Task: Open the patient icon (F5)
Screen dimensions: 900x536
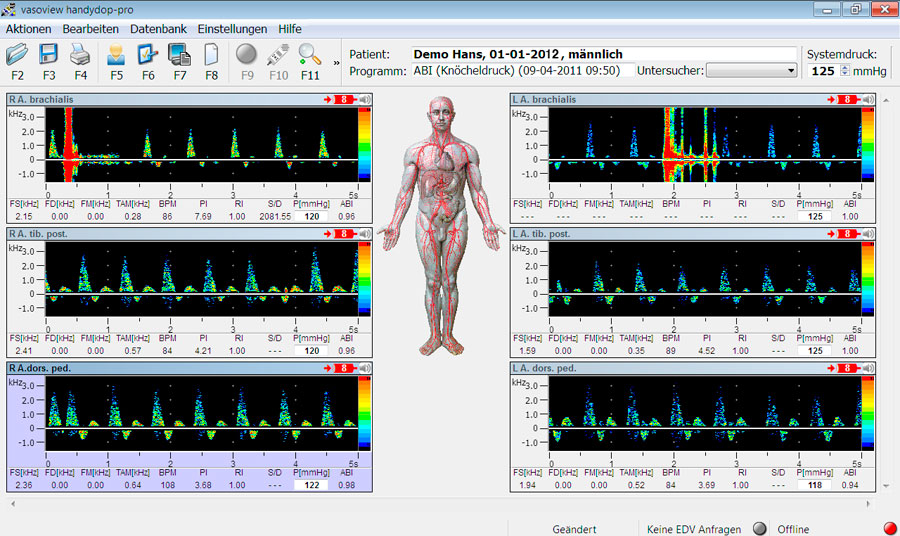Action: click(117, 55)
